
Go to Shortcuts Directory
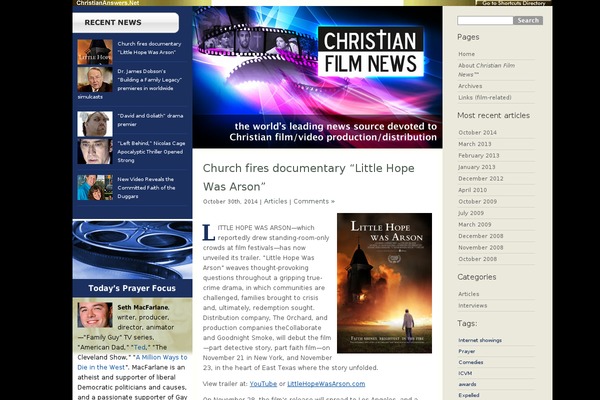tap(514, 3)
